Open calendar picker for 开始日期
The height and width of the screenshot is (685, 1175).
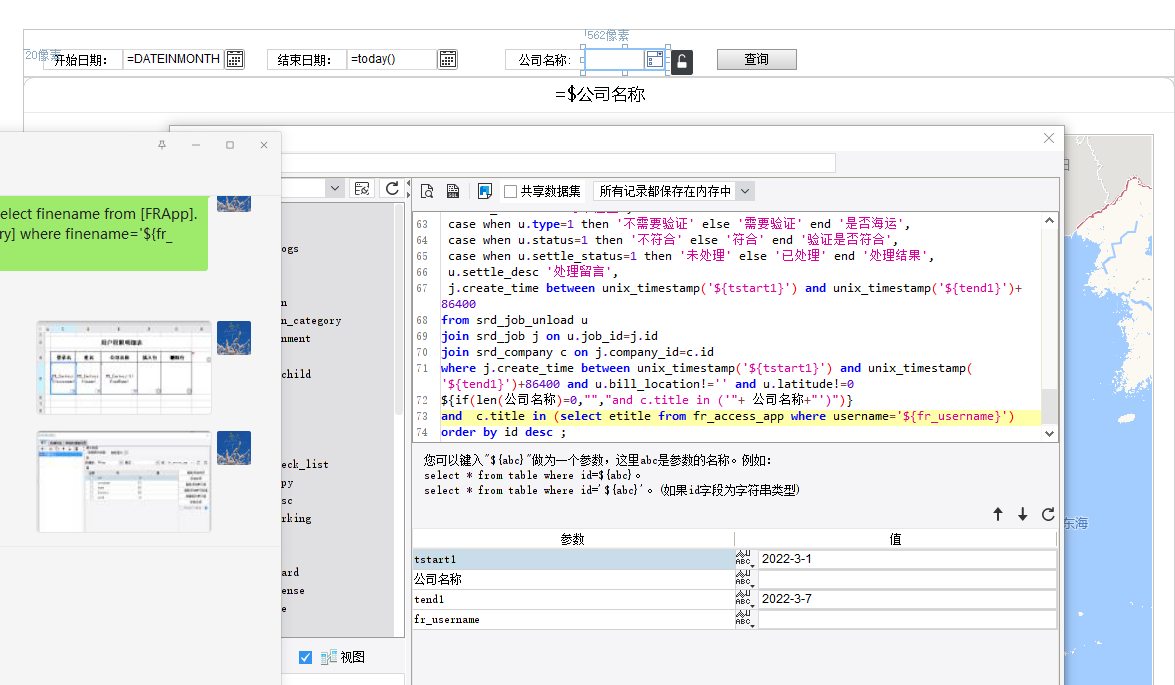[234, 59]
